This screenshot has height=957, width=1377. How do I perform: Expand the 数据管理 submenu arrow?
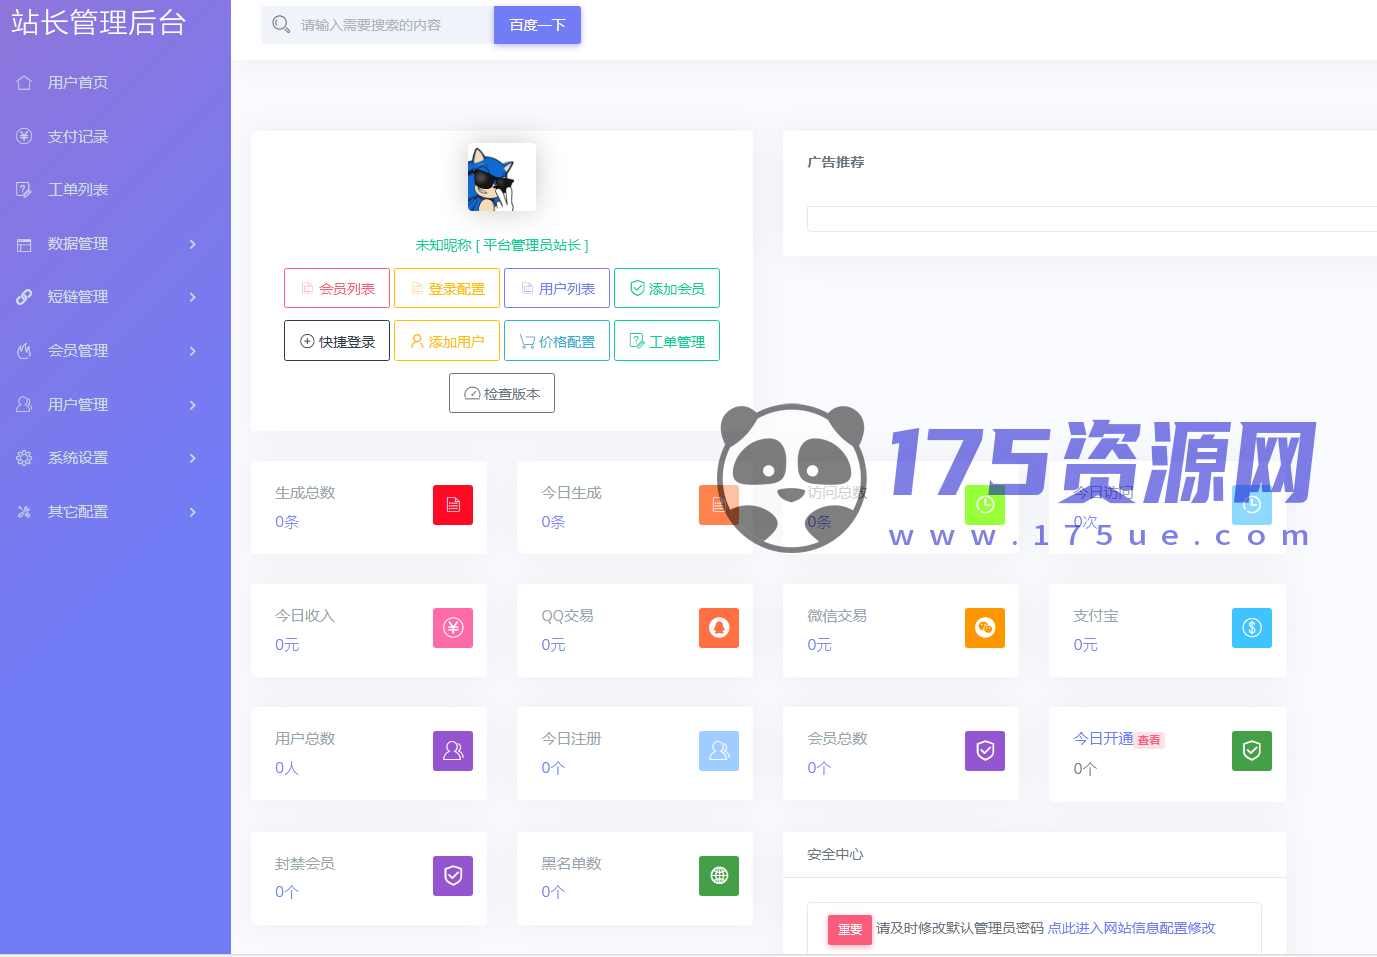click(x=193, y=244)
